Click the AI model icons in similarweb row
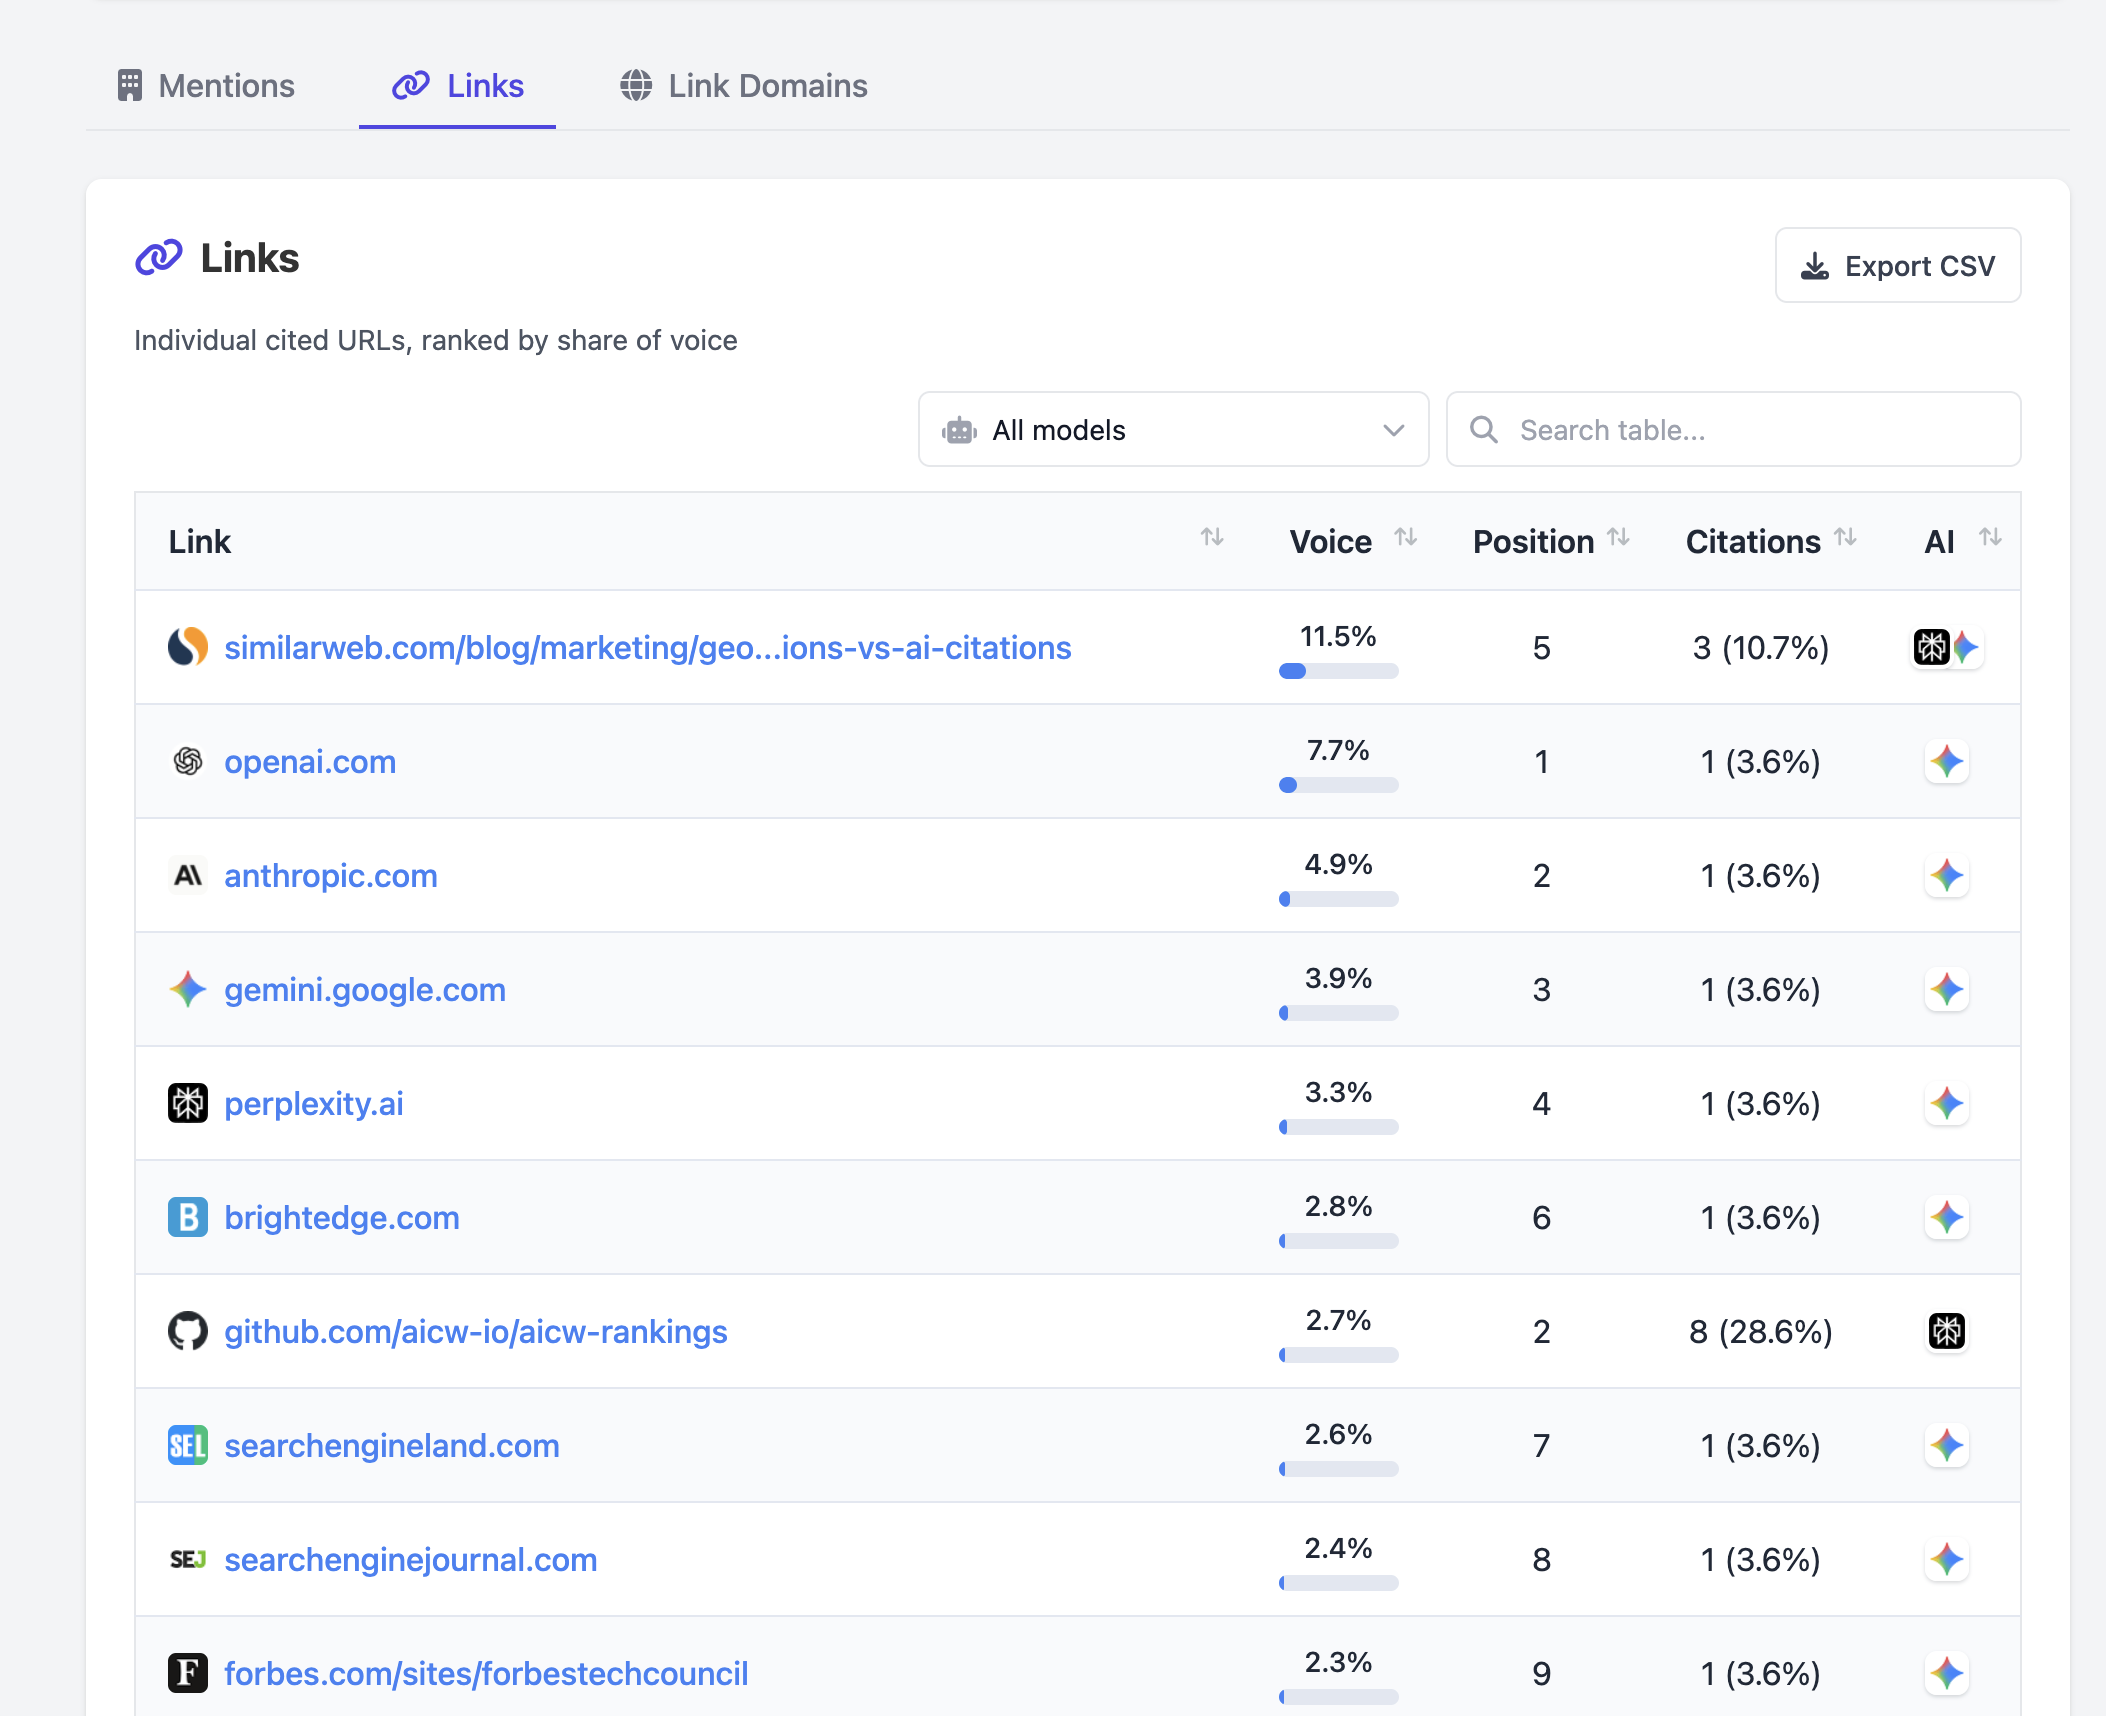 tap(1947, 647)
